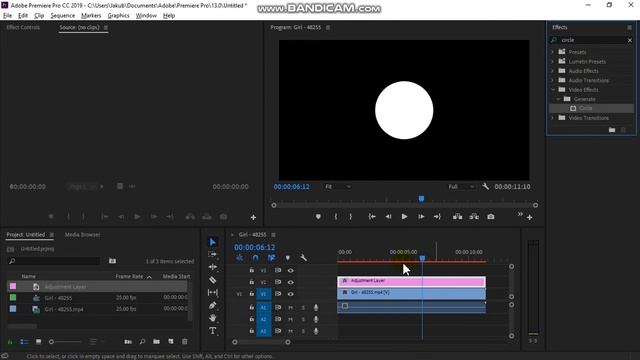Create new custom bin in Effects panel

(x=612, y=130)
